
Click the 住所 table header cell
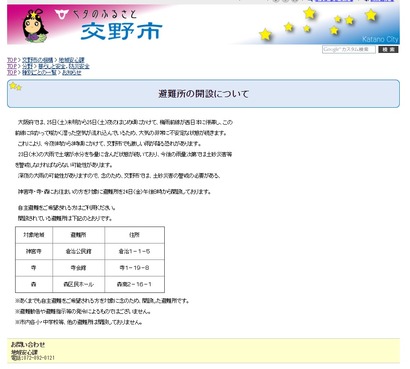[x=135, y=235]
